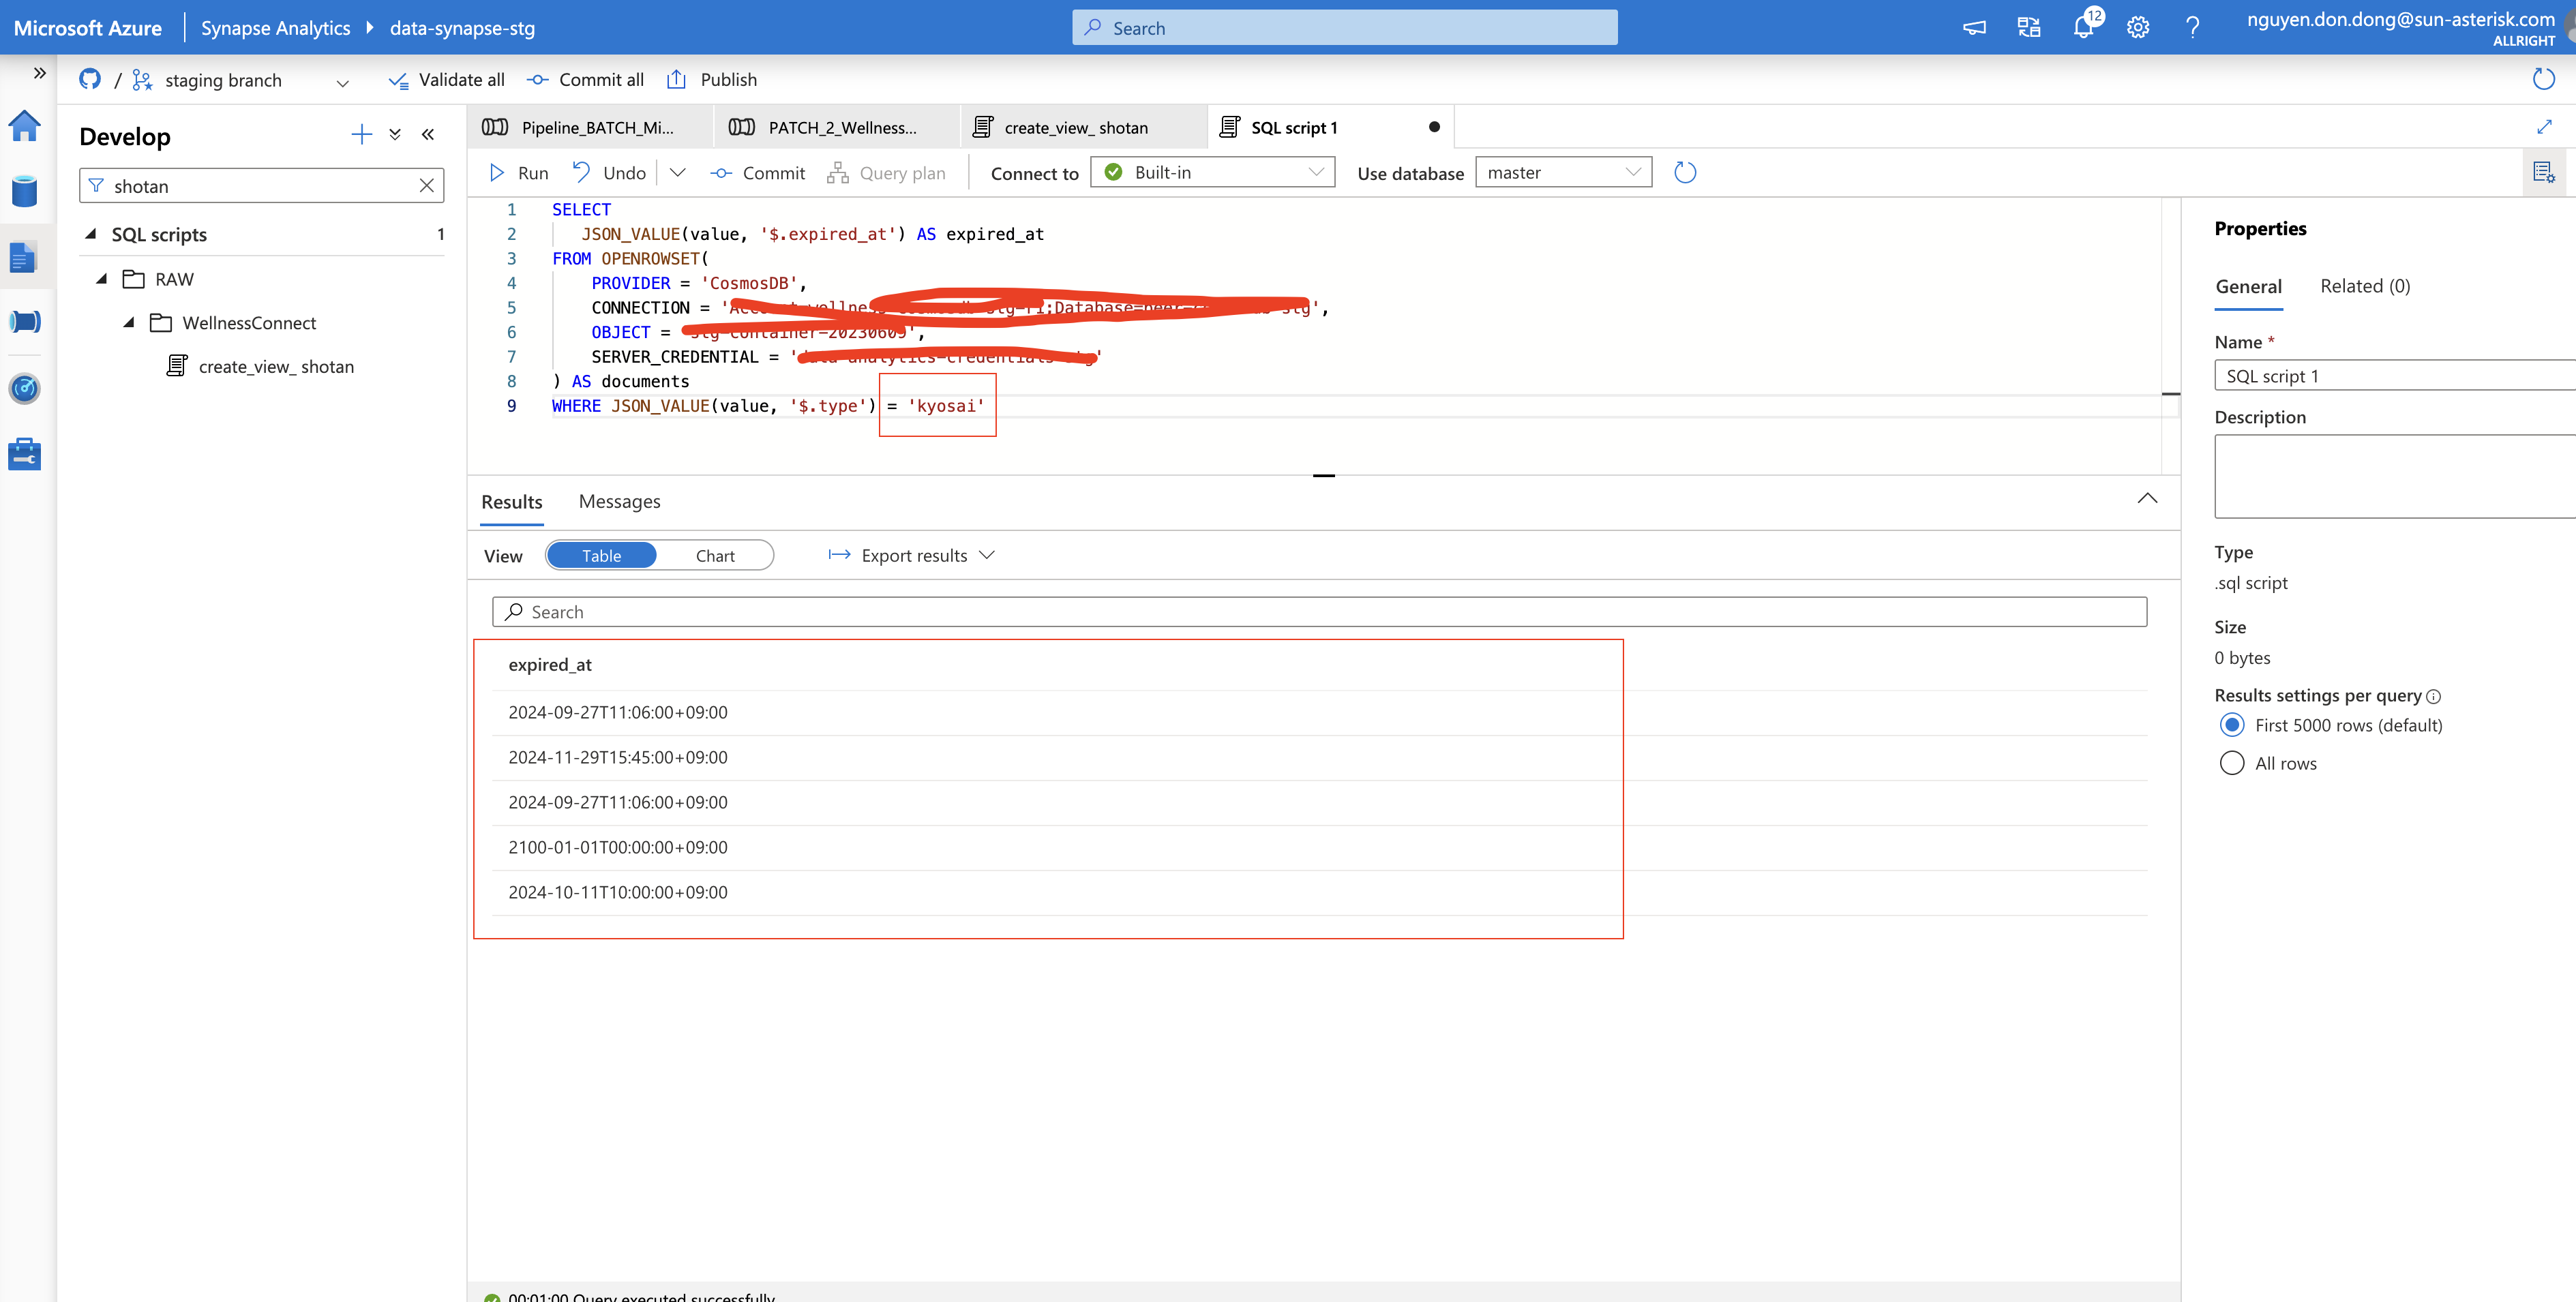
Task: Select the Integrate hub pipeline icon
Action: point(24,321)
